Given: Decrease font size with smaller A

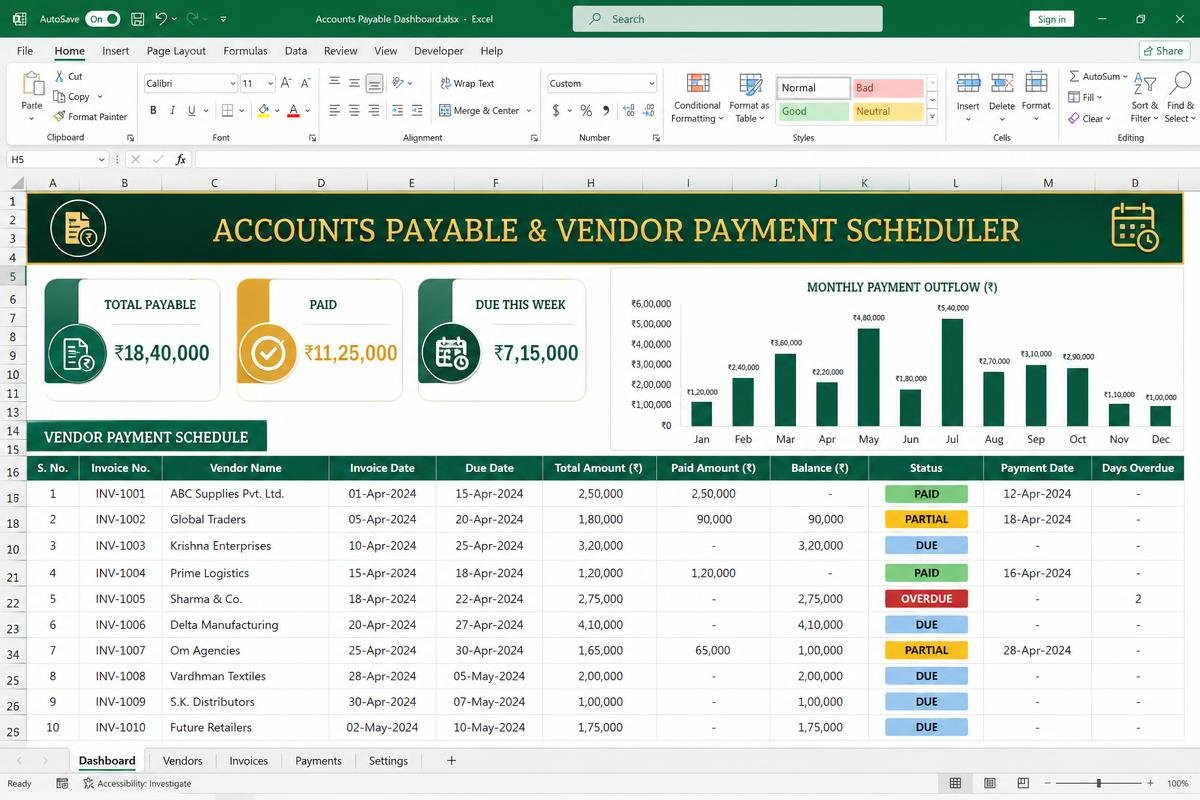Looking at the screenshot, I should 308,84.
